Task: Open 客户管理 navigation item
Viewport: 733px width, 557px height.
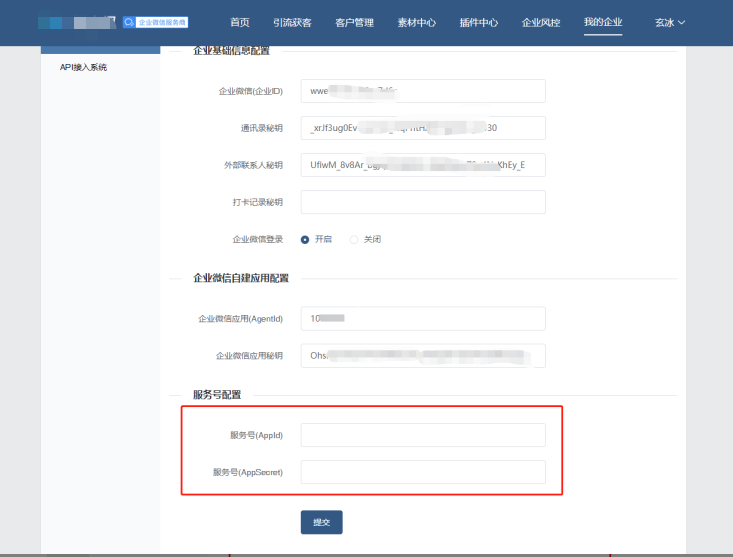Action: [354, 22]
